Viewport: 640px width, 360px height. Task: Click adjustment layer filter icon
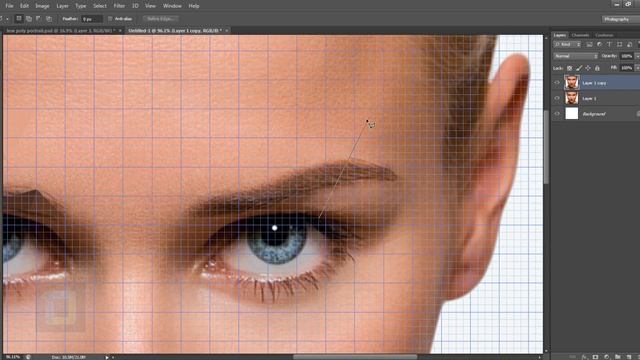(x=599, y=44)
